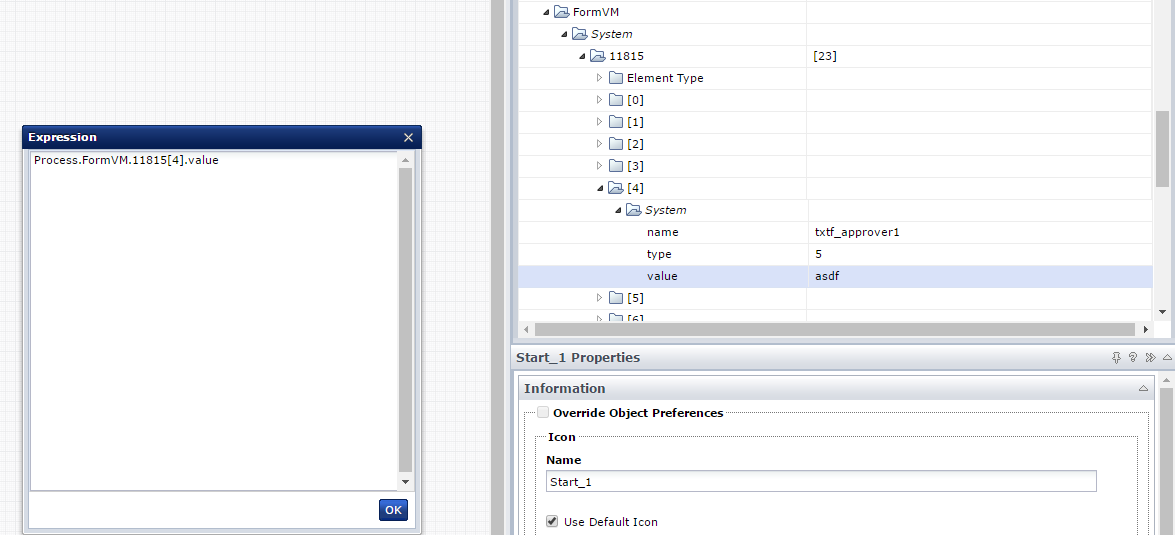Screen dimensions: 1175x535
Task: Click the double-arrow icon in Start_1 Properties header
Action: 1150,358
